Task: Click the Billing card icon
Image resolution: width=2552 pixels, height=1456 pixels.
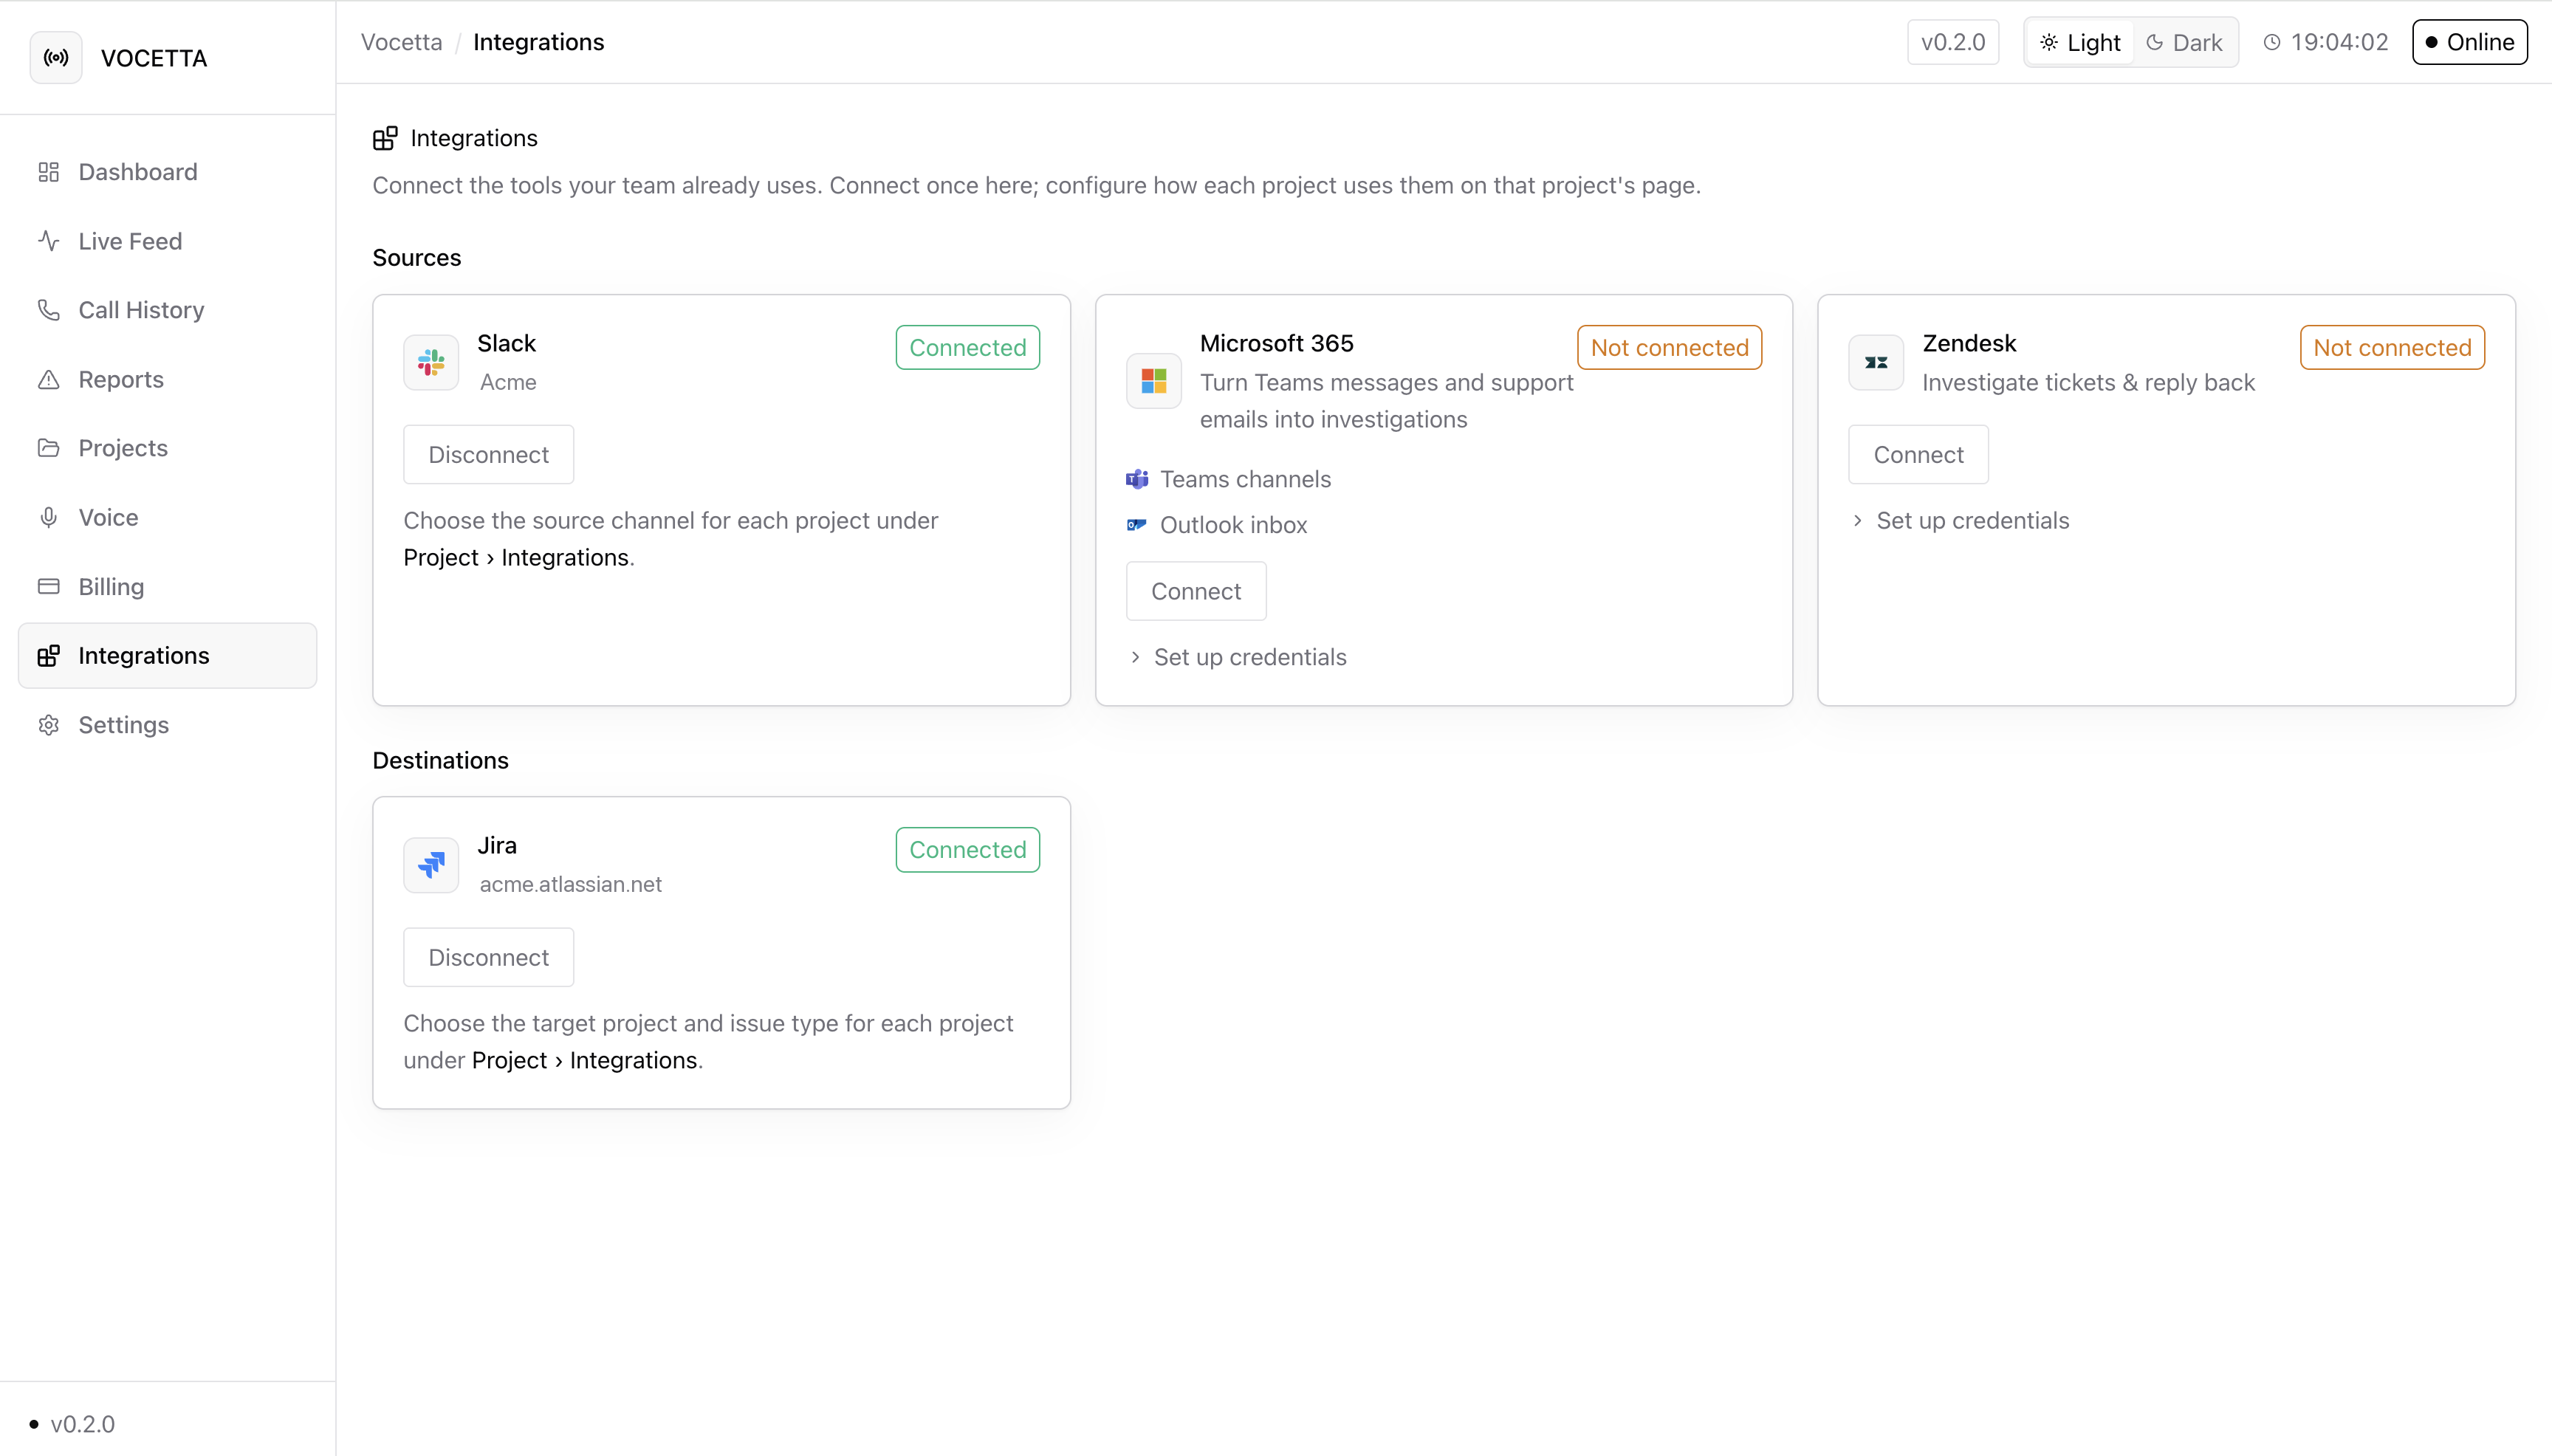Action: [x=48, y=586]
